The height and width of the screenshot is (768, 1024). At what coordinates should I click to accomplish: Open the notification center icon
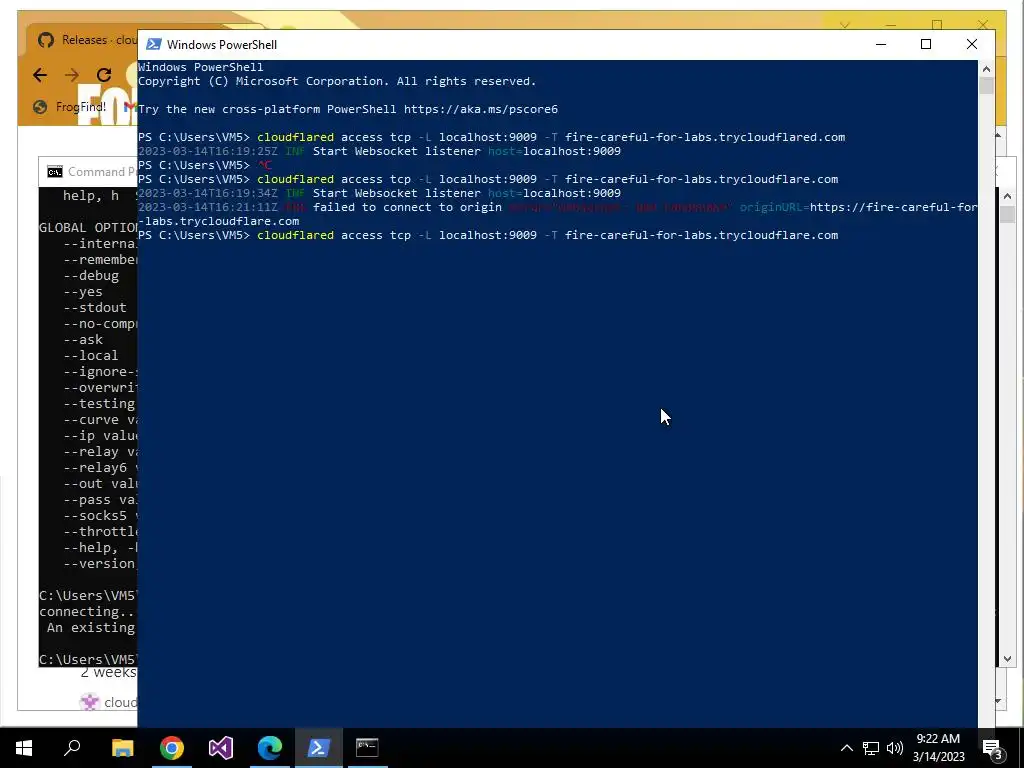993,748
